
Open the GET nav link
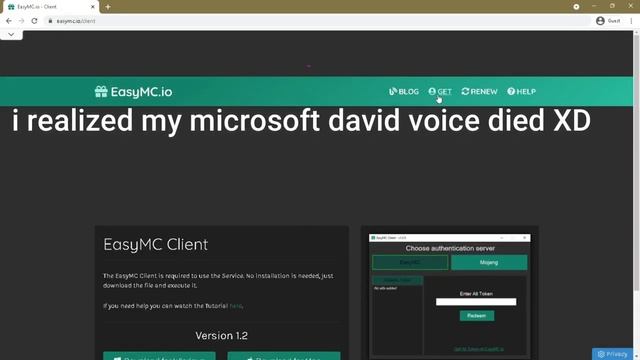tap(440, 91)
